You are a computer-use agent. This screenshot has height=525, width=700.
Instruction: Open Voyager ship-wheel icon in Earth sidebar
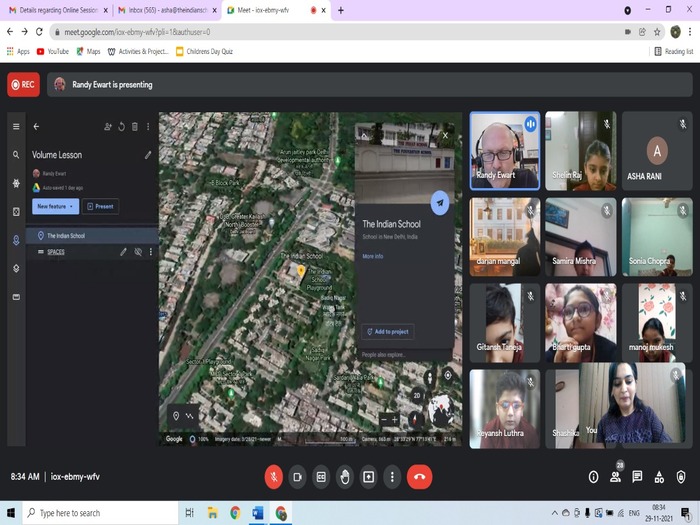coord(16,183)
